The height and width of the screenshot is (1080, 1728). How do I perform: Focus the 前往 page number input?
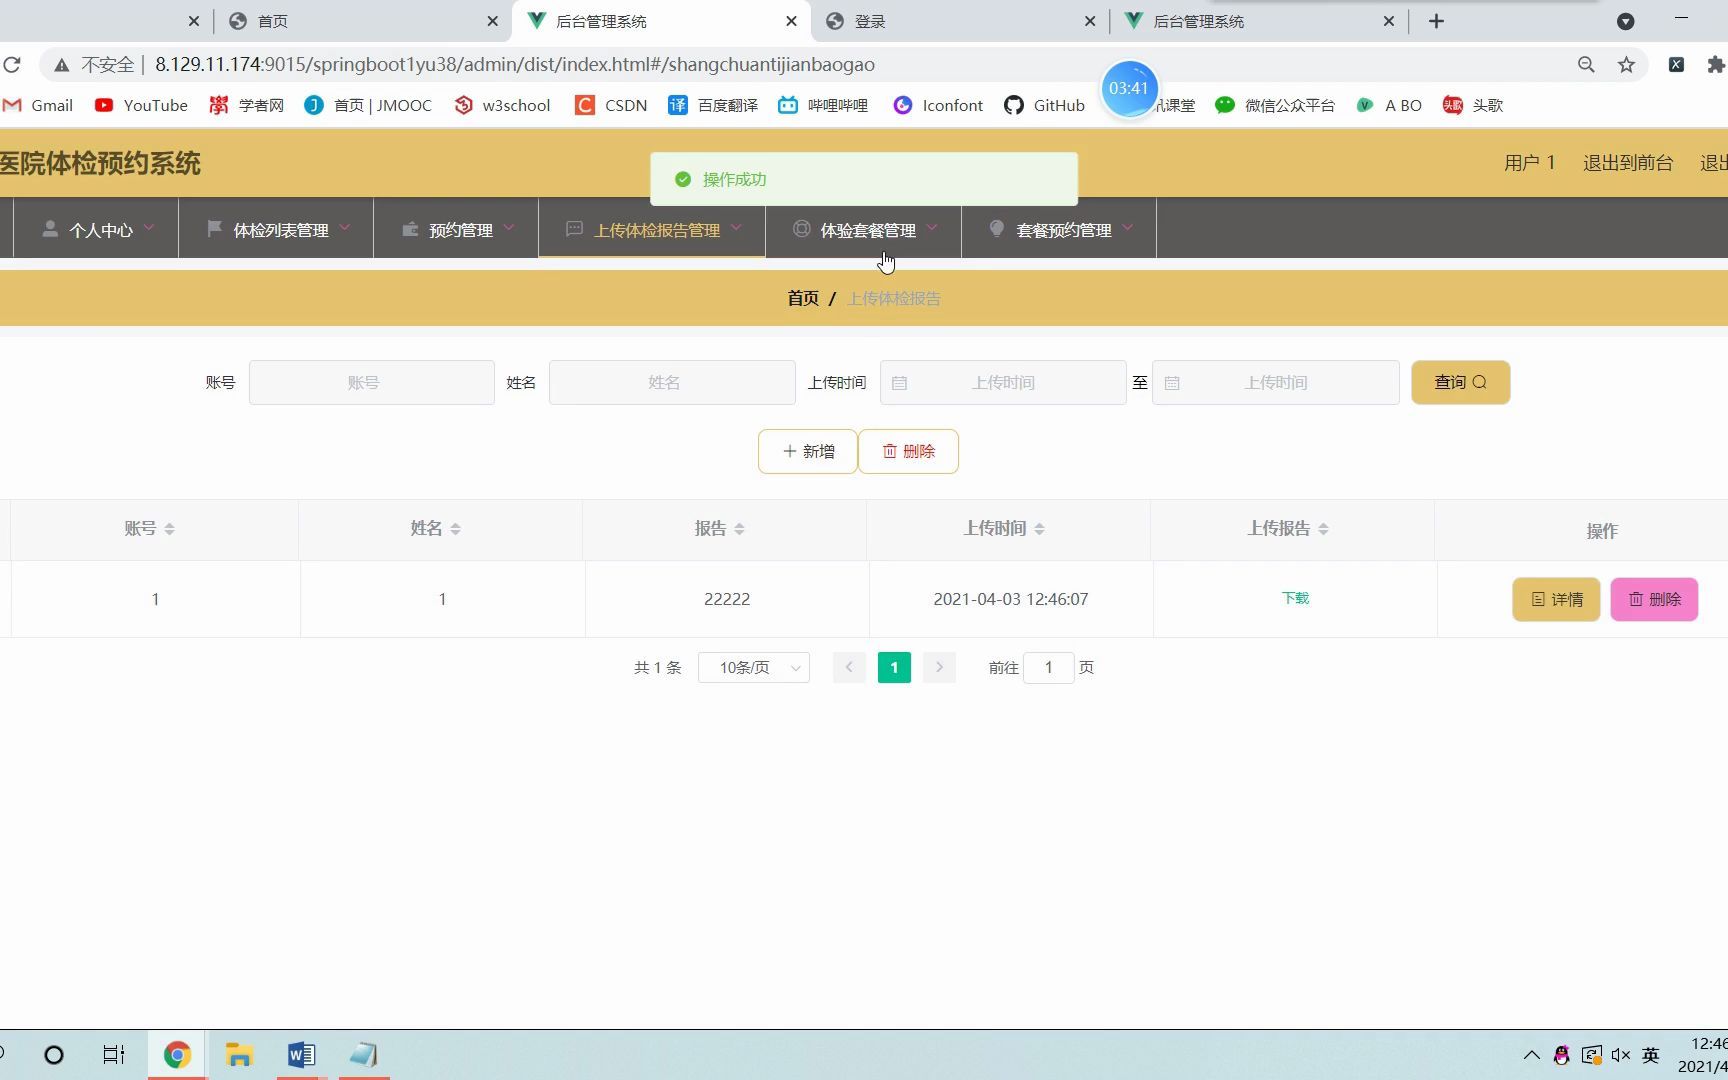coord(1049,667)
